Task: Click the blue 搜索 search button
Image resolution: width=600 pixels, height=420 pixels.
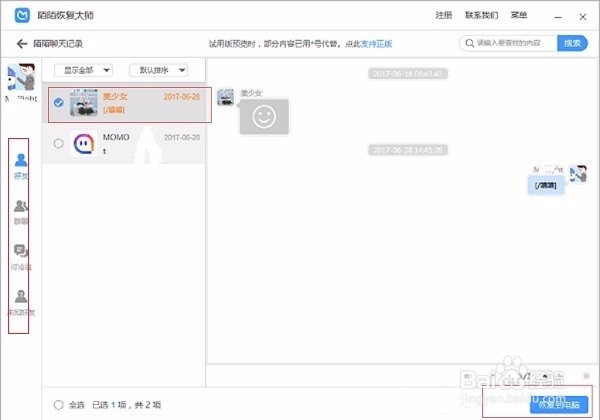Action: 572,43
